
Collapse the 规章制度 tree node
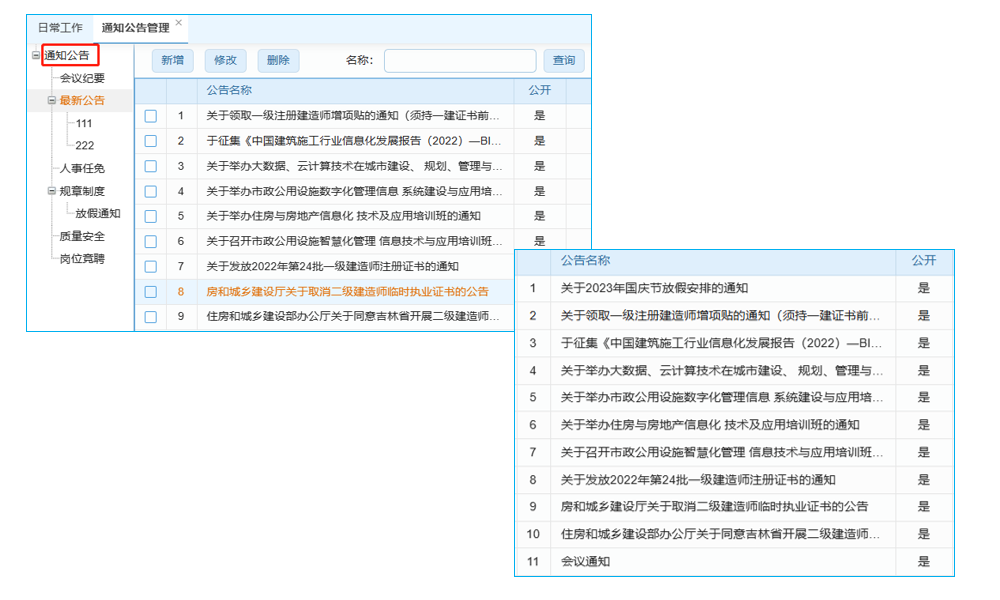pyautogui.click(x=51, y=190)
